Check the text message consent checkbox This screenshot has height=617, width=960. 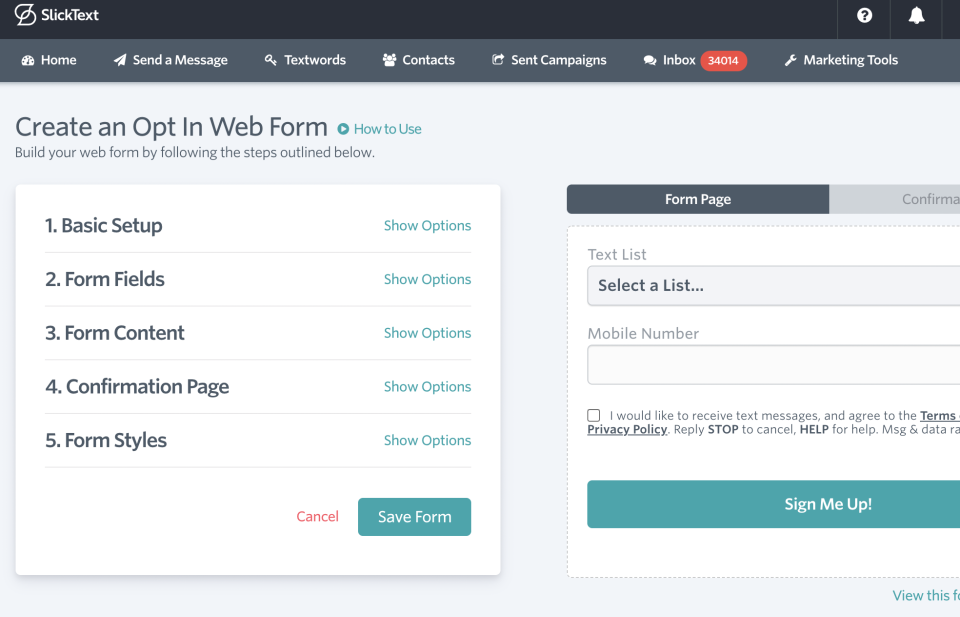click(594, 415)
